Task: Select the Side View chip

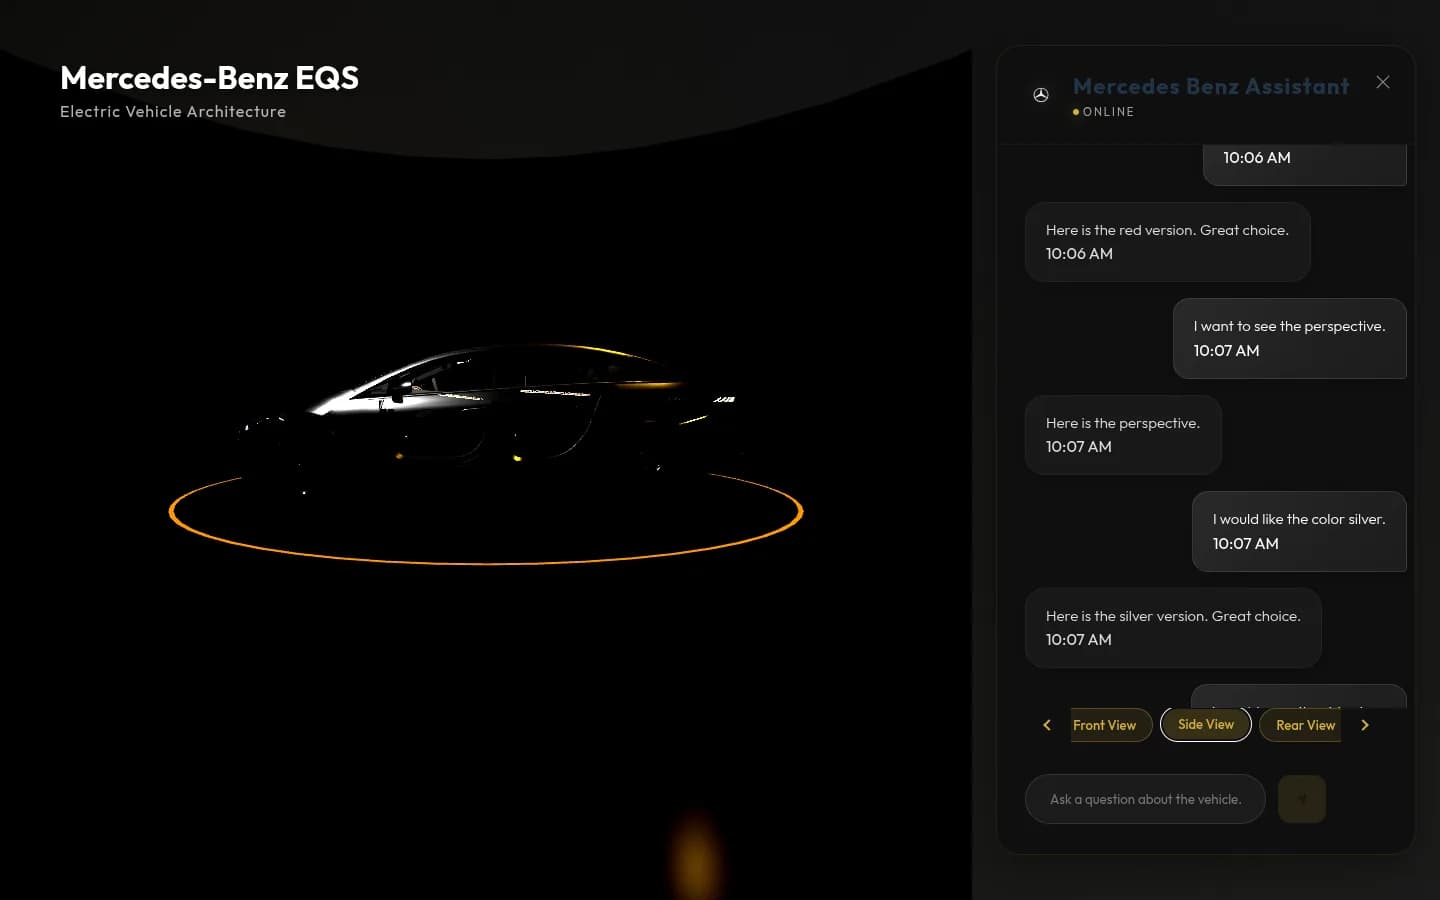Action: click(1206, 724)
